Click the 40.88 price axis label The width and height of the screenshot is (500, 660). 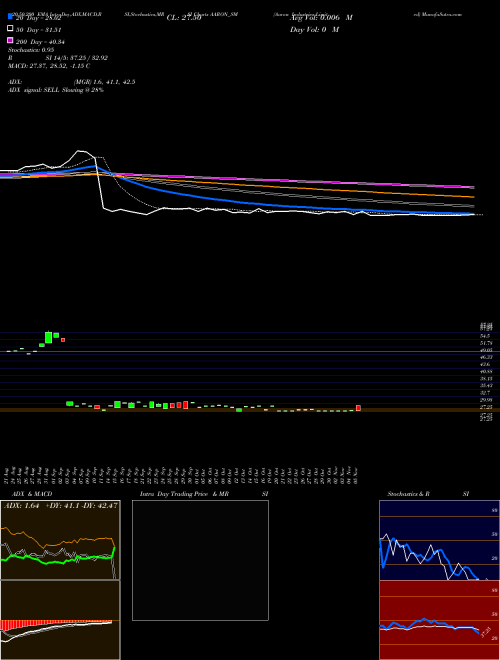coord(486,371)
